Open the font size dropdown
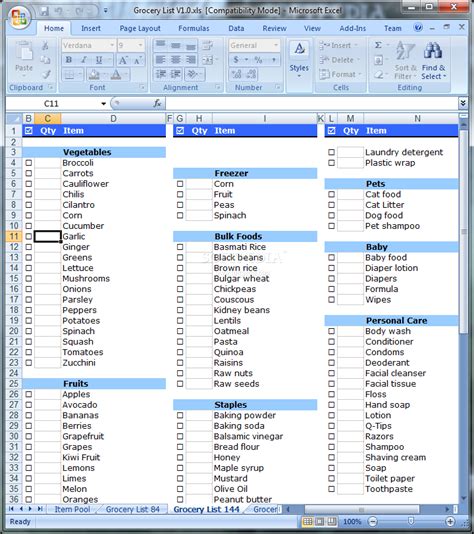 (x=140, y=45)
